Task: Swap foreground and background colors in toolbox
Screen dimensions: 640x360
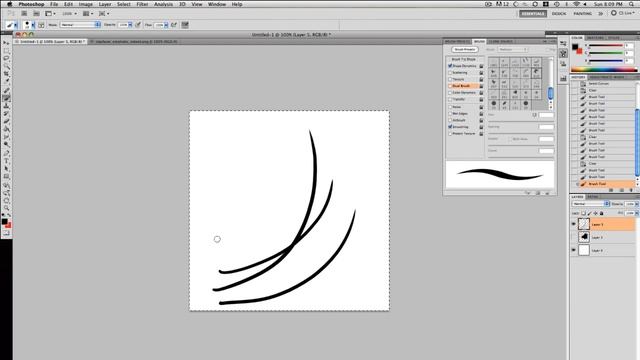Action: coord(9,216)
